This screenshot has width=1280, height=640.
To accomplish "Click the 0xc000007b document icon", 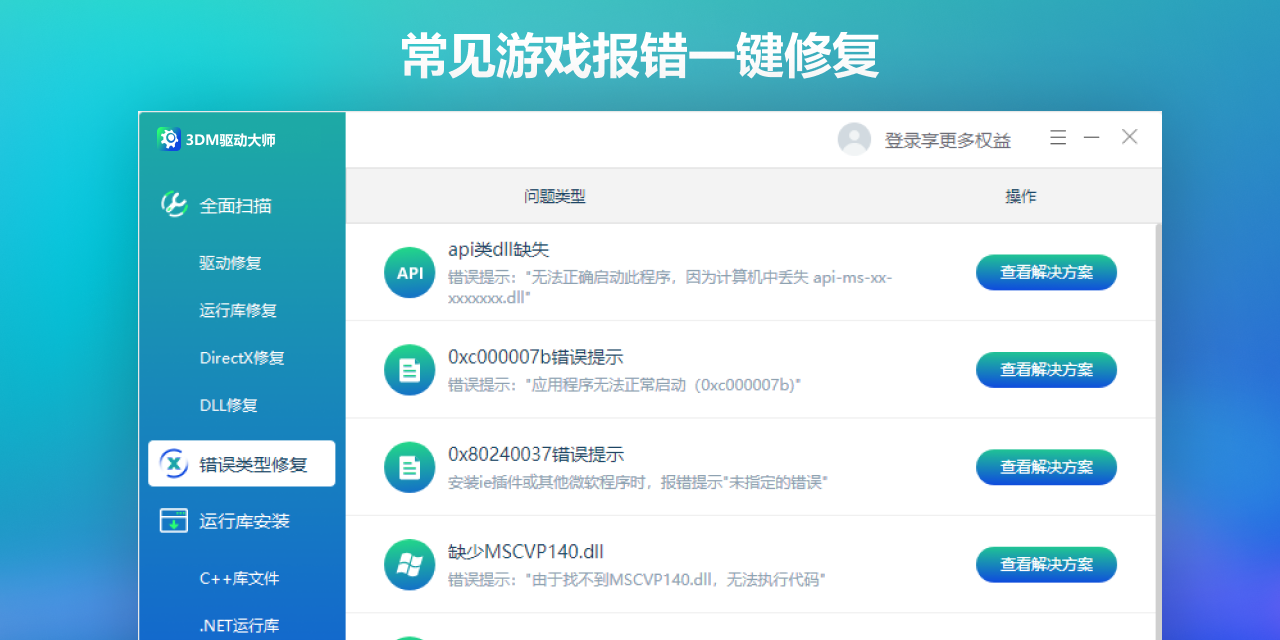I will 409,370.
